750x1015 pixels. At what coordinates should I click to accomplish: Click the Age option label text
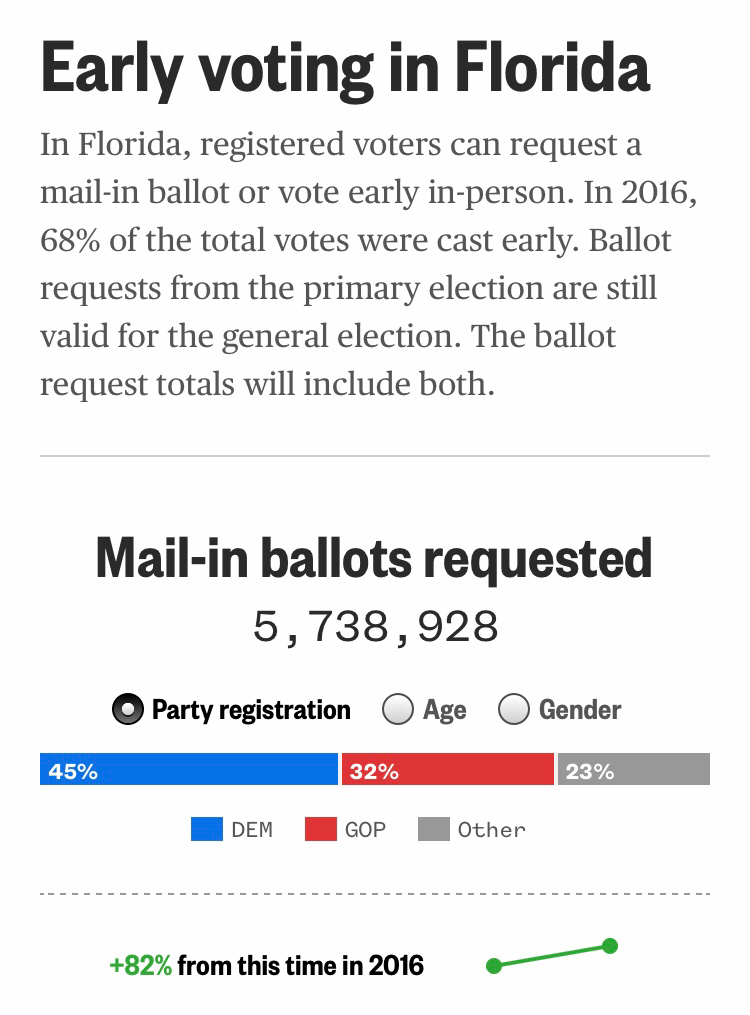click(x=445, y=710)
